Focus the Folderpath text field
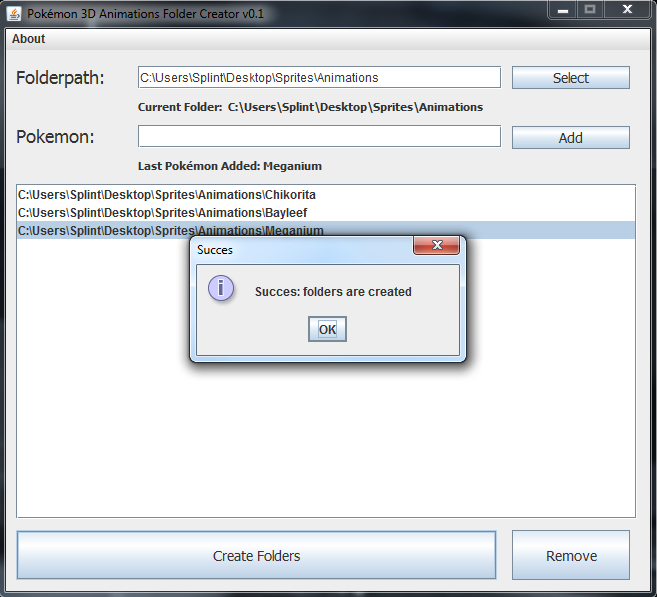The width and height of the screenshot is (657, 597). (x=319, y=78)
